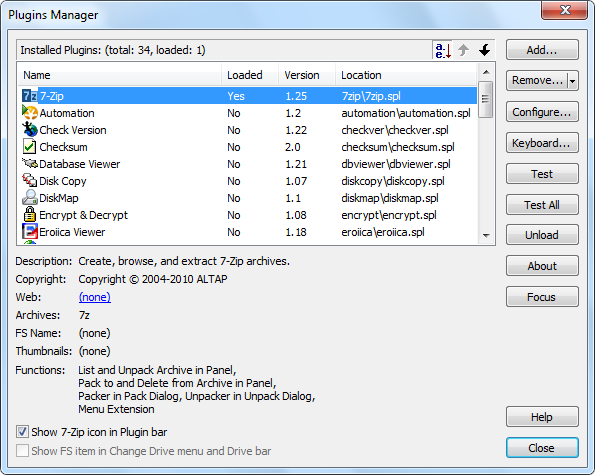This screenshot has height=475, width=595.
Task: Open the (none) web link
Action: coord(94,297)
